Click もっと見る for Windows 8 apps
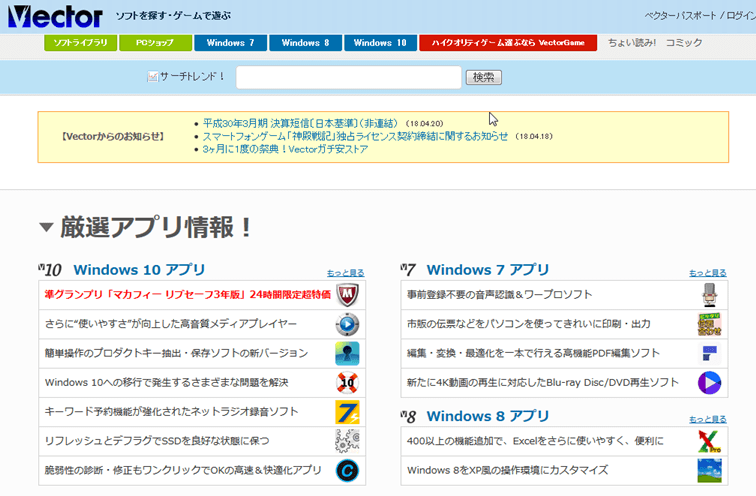756x496 pixels. pyautogui.click(x=708, y=419)
